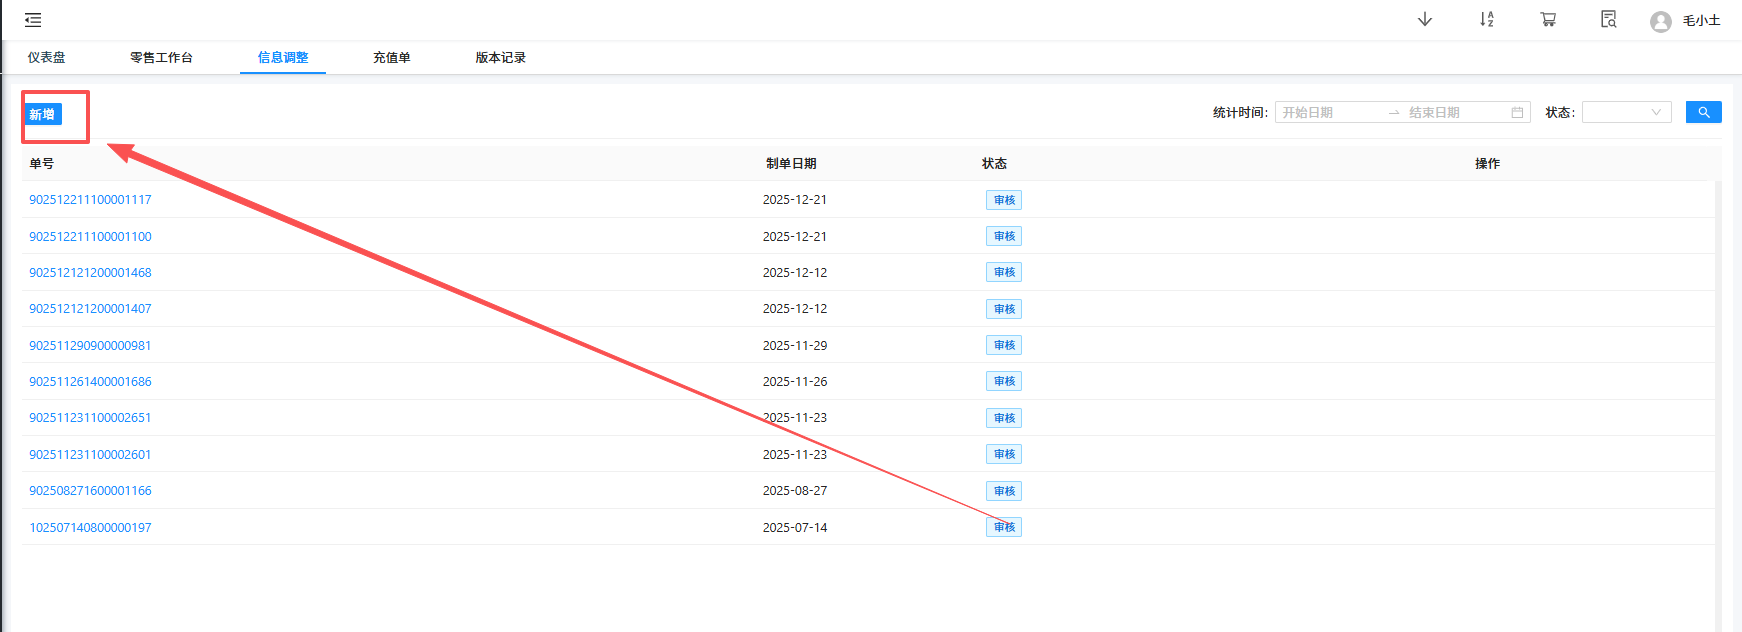The width and height of the screenshot is (1742, 632).
Task: Open order link 102507140800000197
Action: point(90,528)
